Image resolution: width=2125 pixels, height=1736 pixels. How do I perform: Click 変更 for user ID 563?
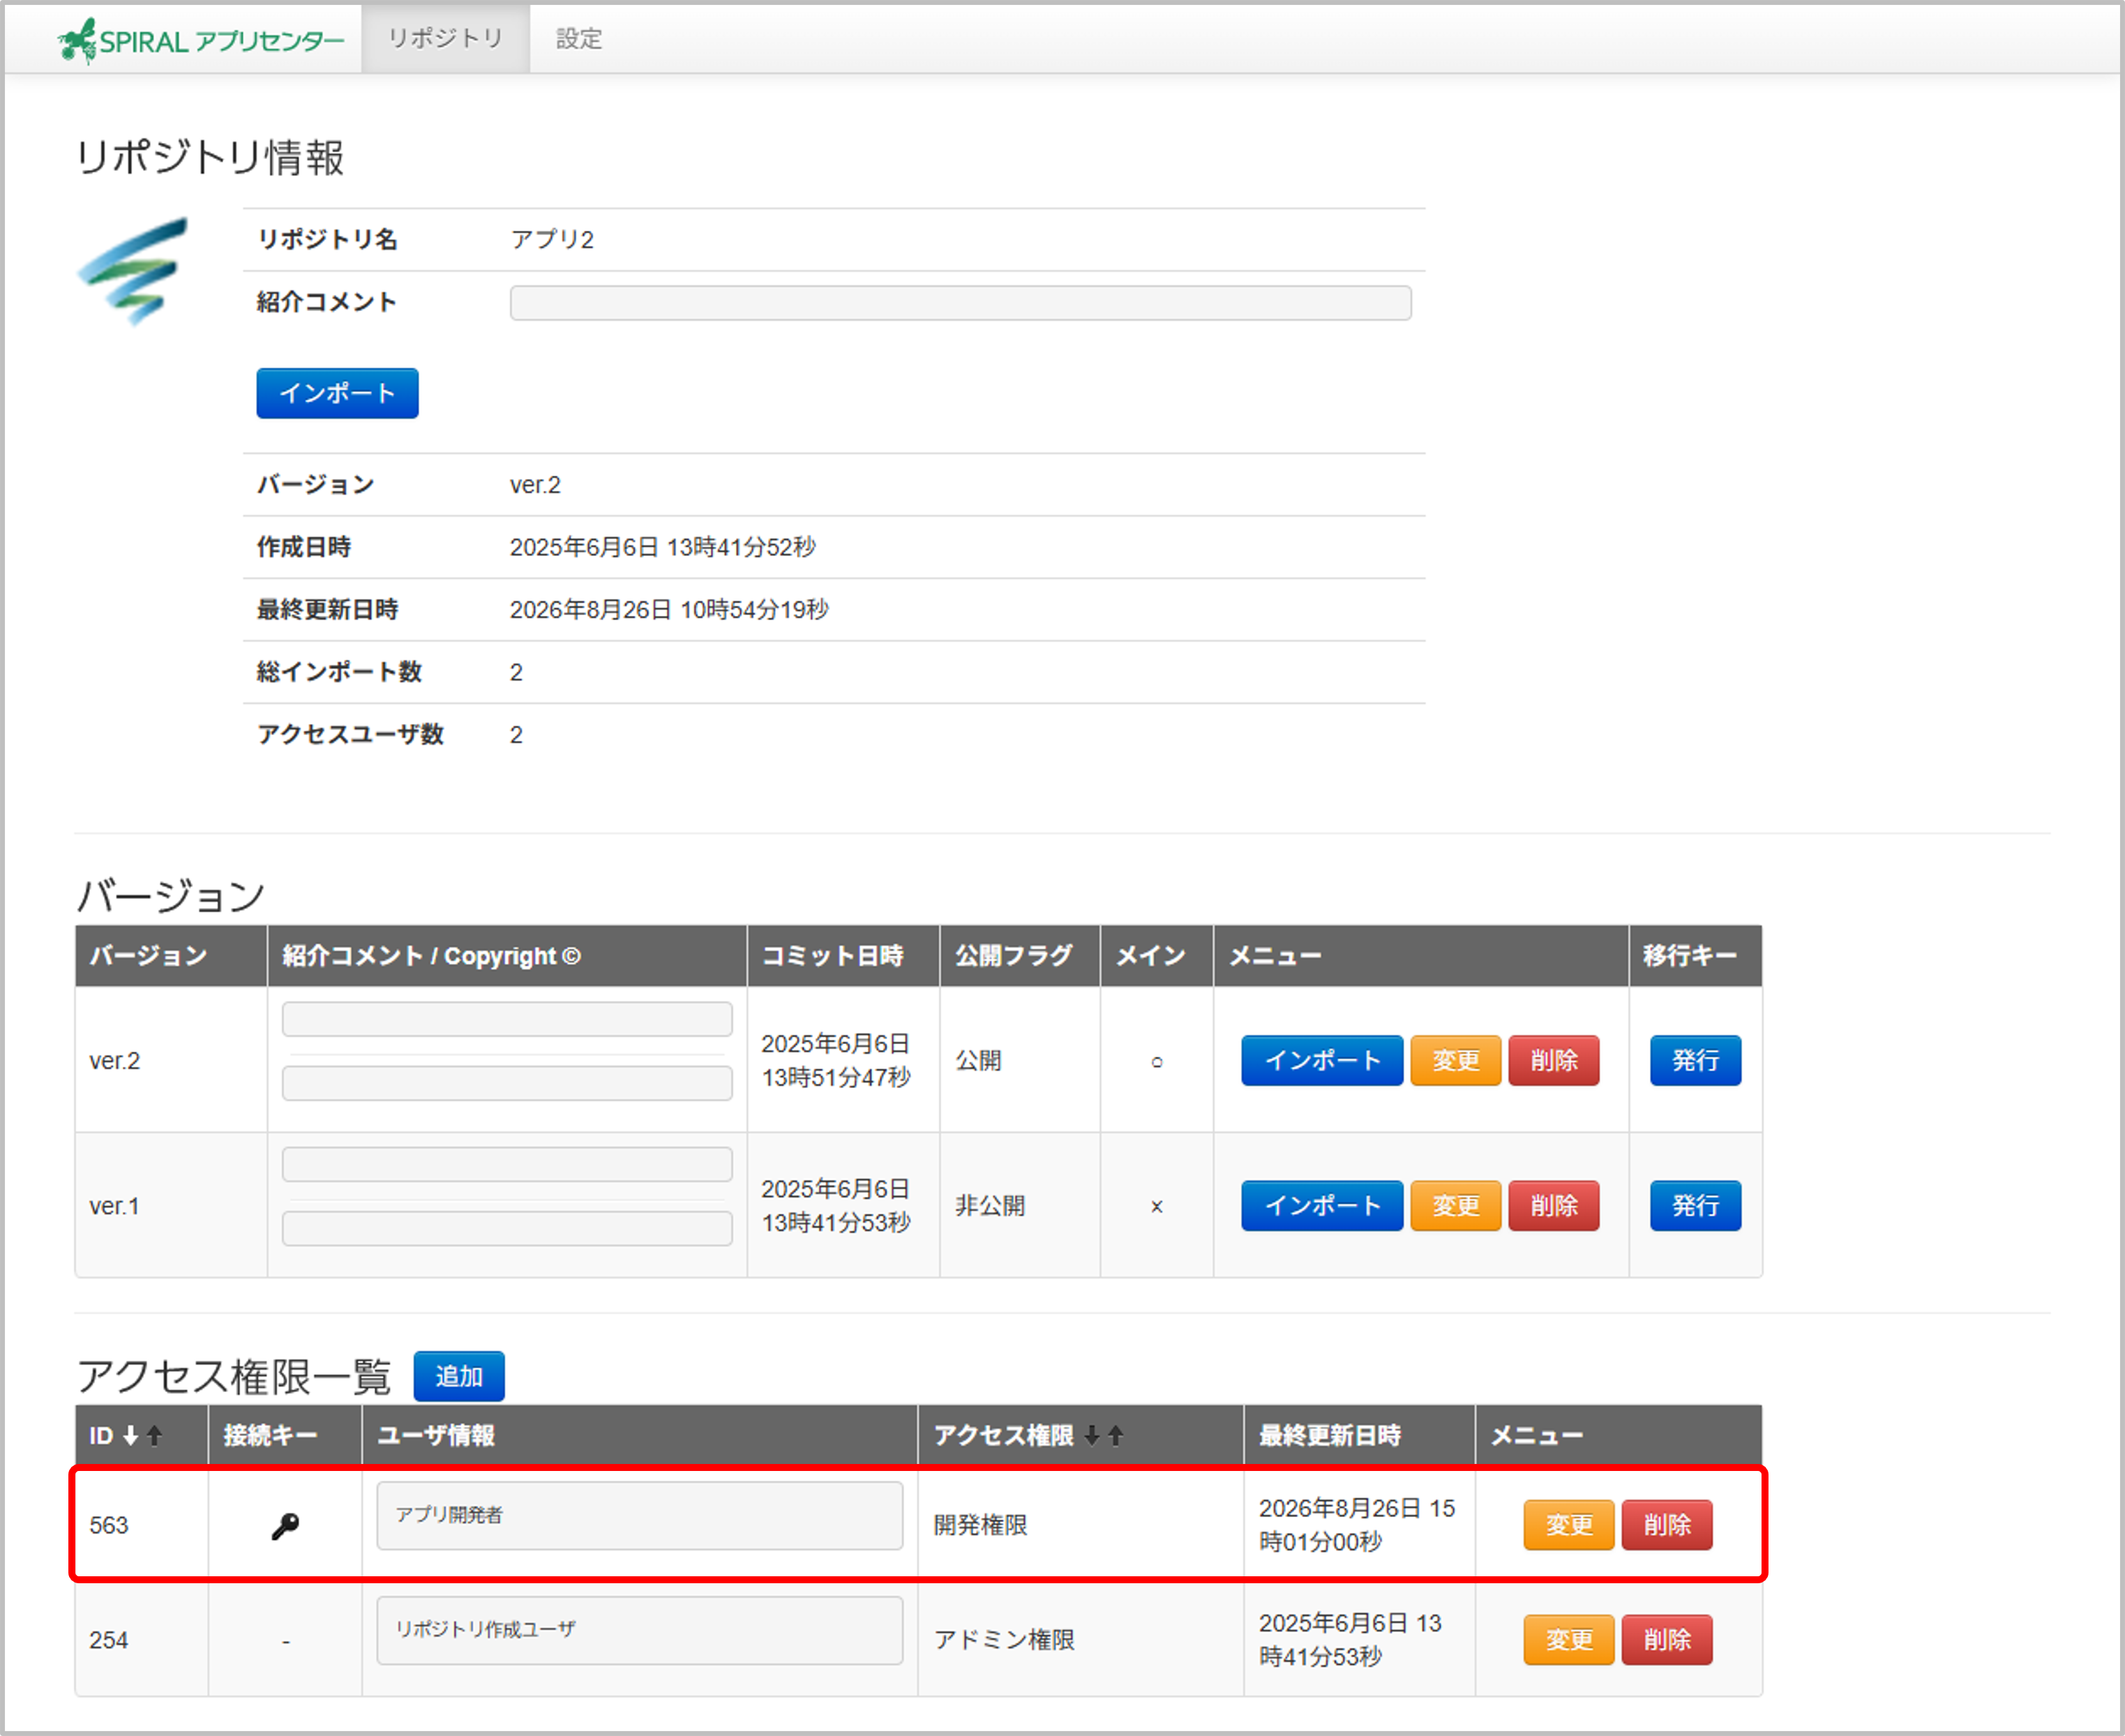pos(1568,1525)
